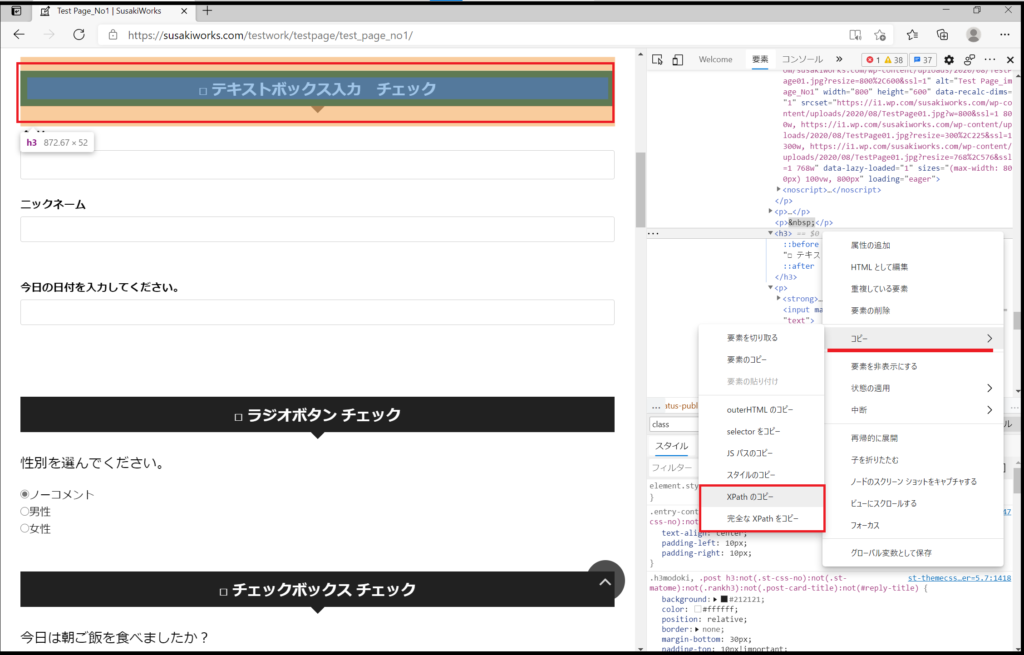This screenshot has height=655, width=1024.
Task: Switch to the 要素 tab
Action: [760, 59]
